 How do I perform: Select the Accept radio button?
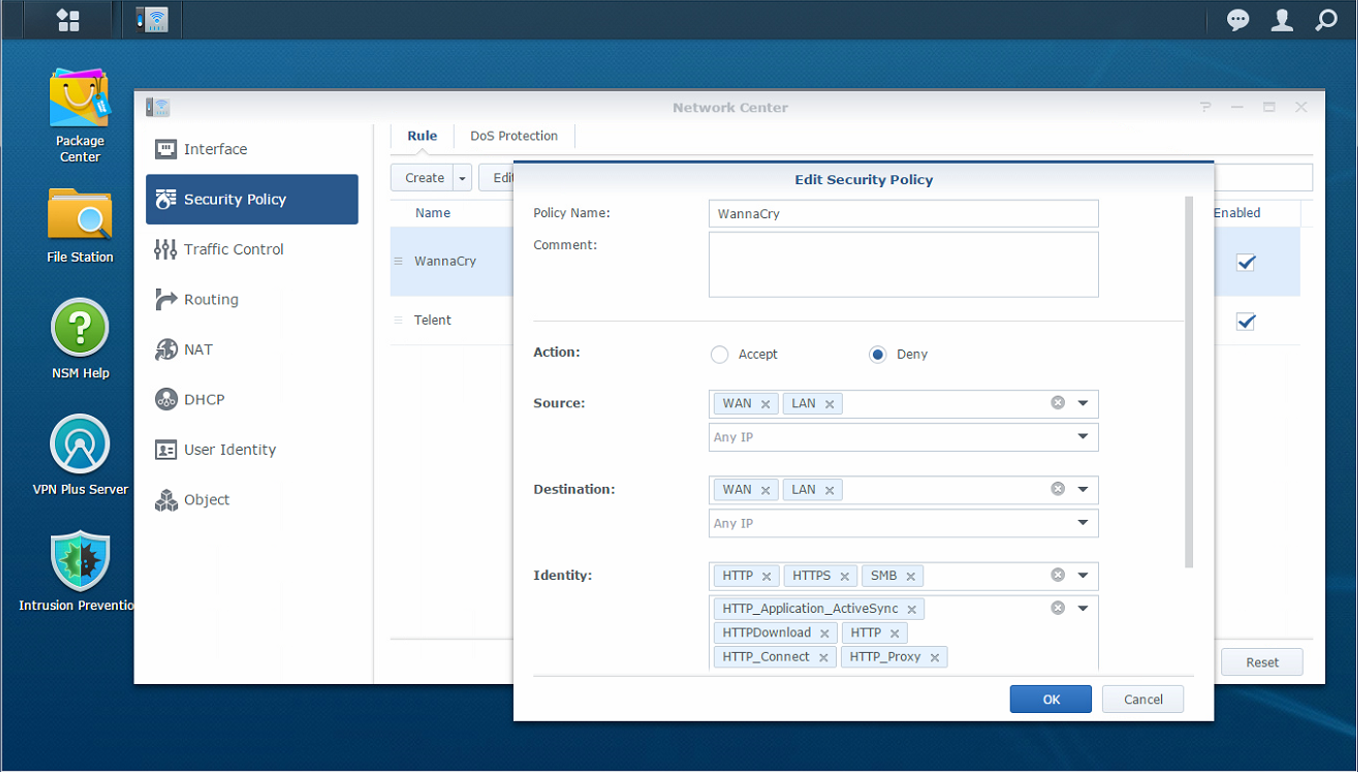pos(719,354)
